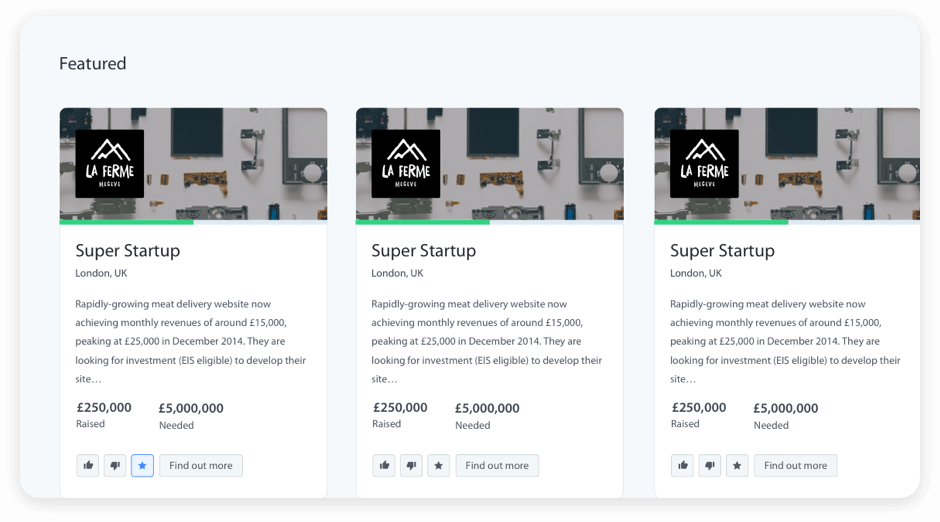Click thumbs down on first startup card
Image resolution: width=940 pixels, height=522 pixels.
[115, 466]
